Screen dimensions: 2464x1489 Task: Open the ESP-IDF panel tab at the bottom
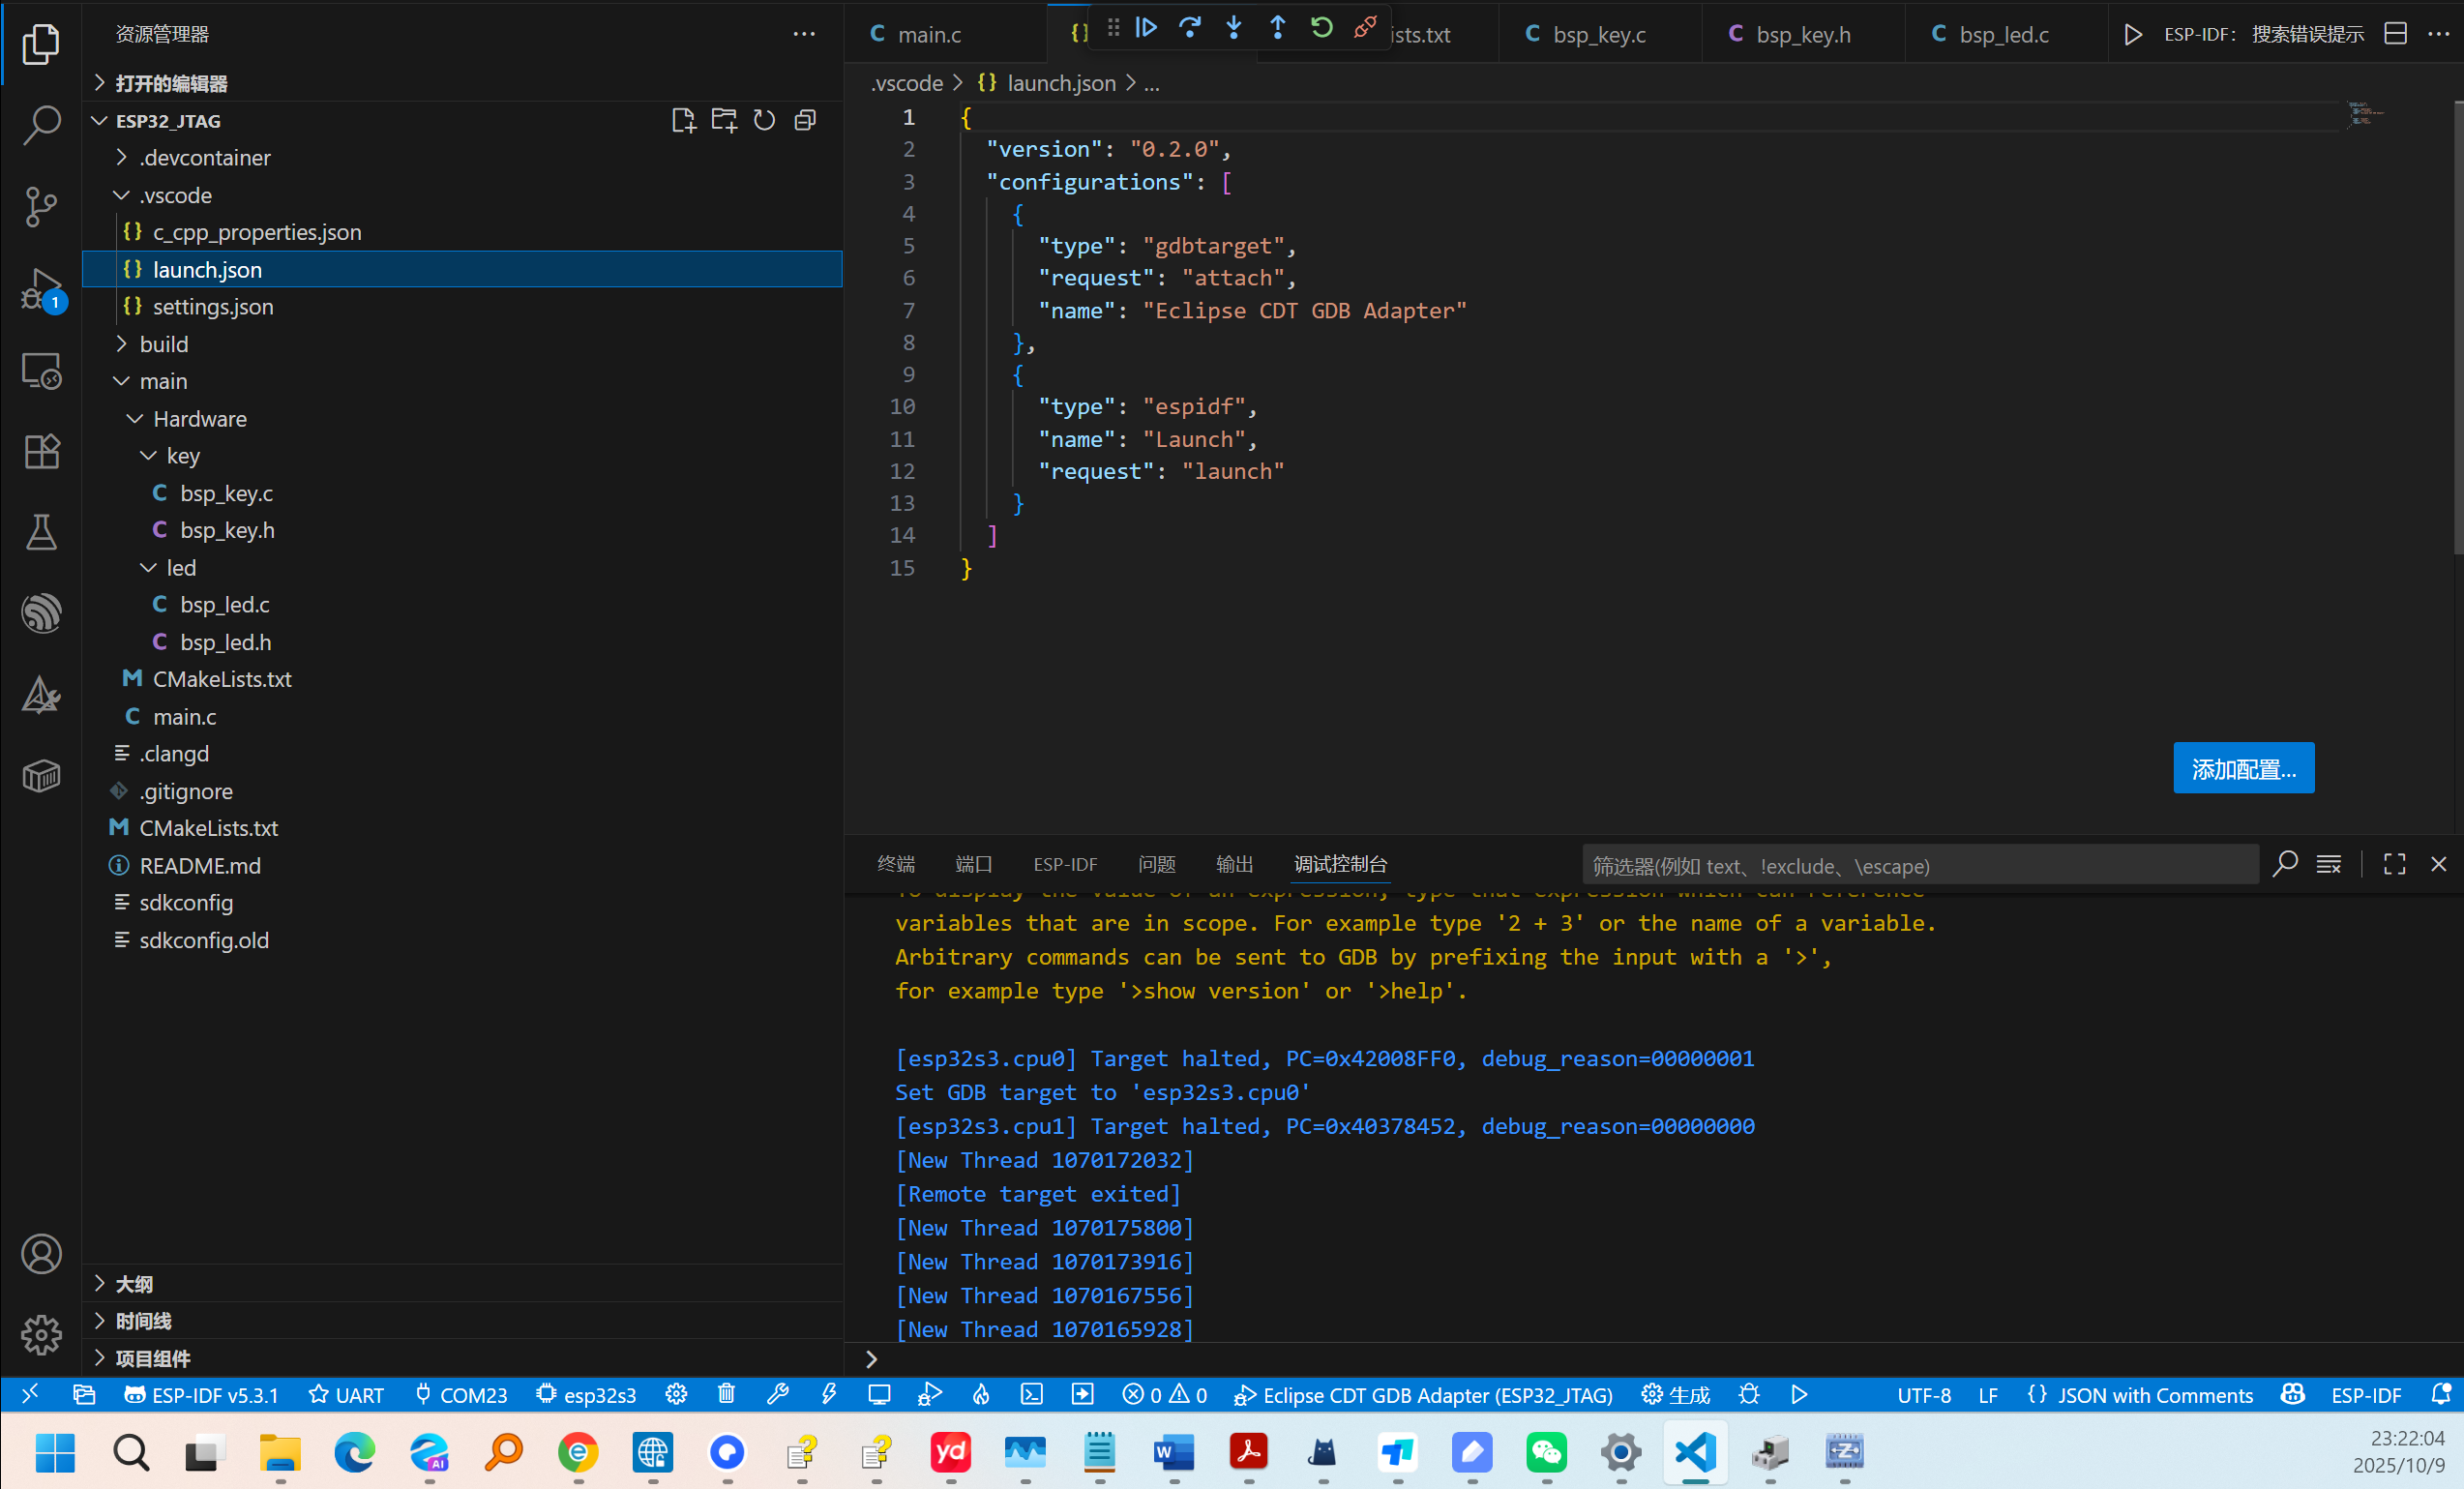(x=1064, y=864)
